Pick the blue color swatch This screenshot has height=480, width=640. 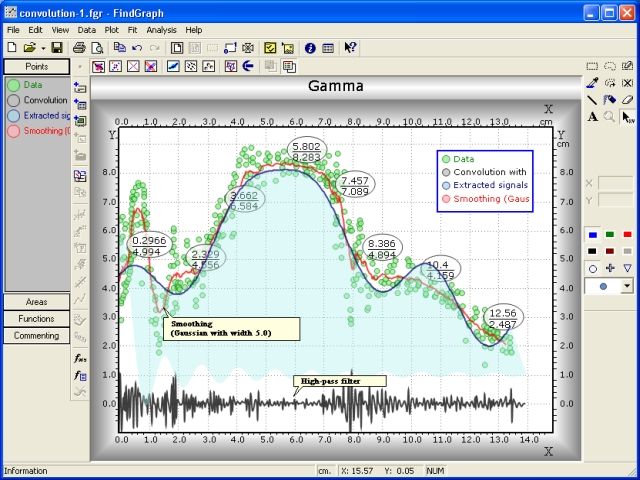pos(592,234)
